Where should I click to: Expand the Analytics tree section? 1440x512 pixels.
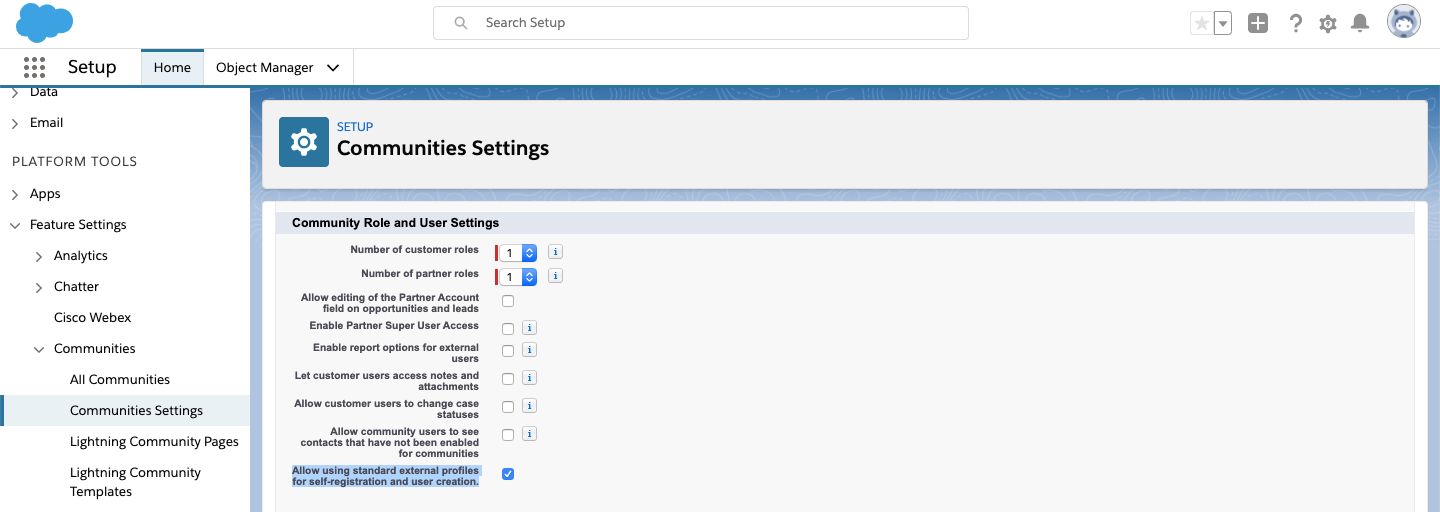[39, 256]
